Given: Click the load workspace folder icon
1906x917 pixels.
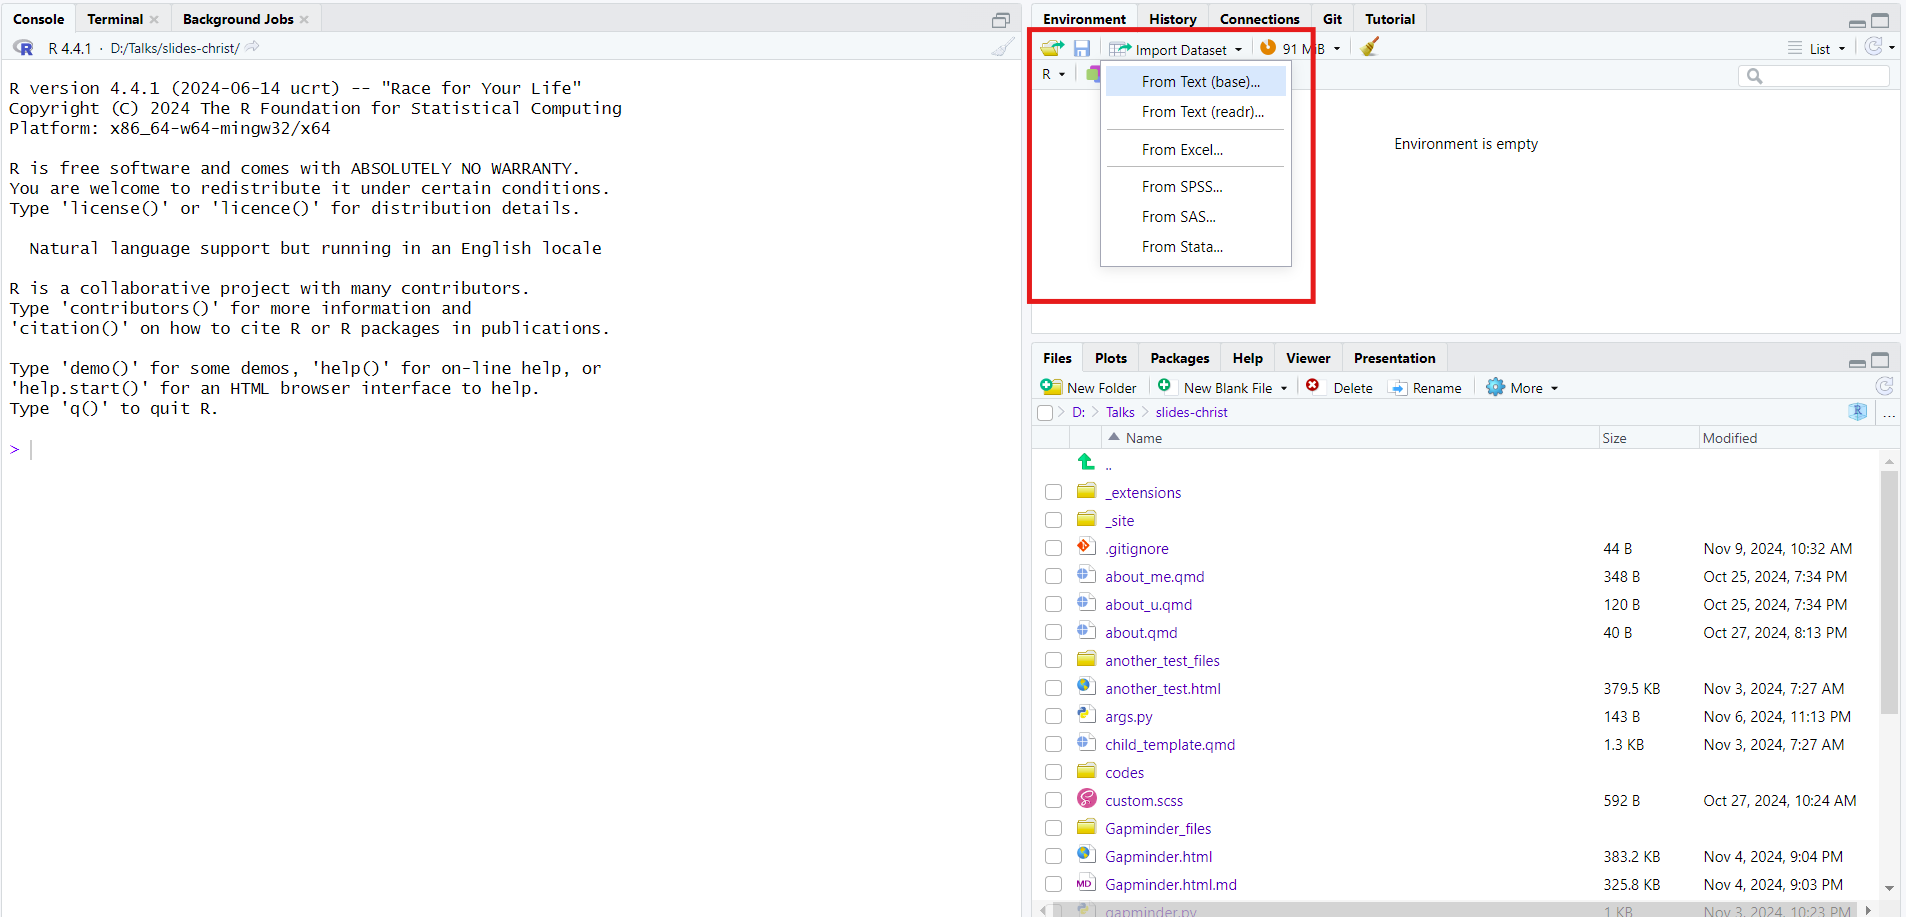Looking at the screenshot, I should click(x=1051, y=48).
